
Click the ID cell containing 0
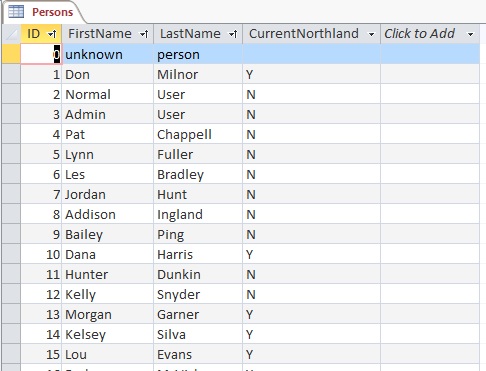[x=41, y=54]
